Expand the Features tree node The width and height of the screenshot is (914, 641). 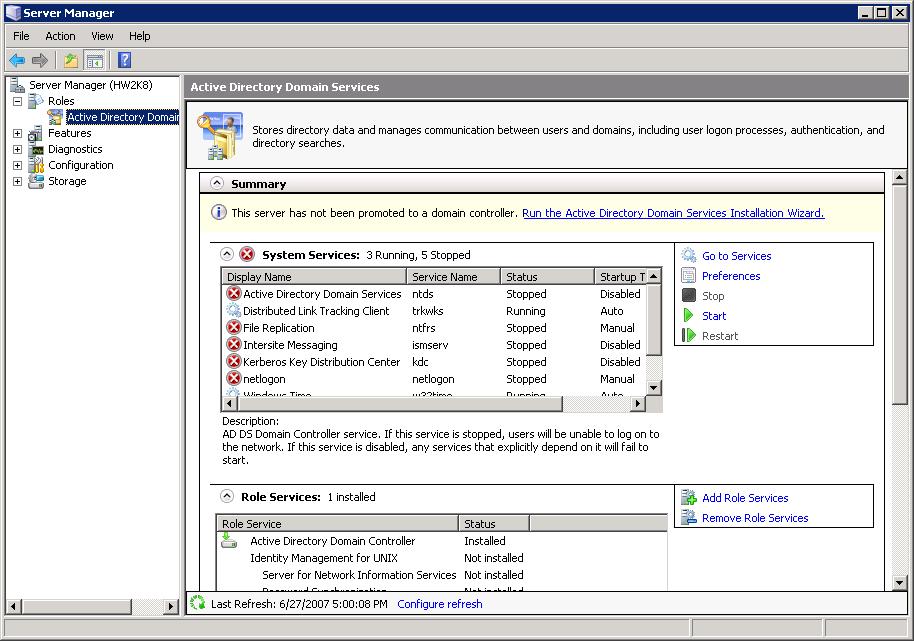point(17,133)
